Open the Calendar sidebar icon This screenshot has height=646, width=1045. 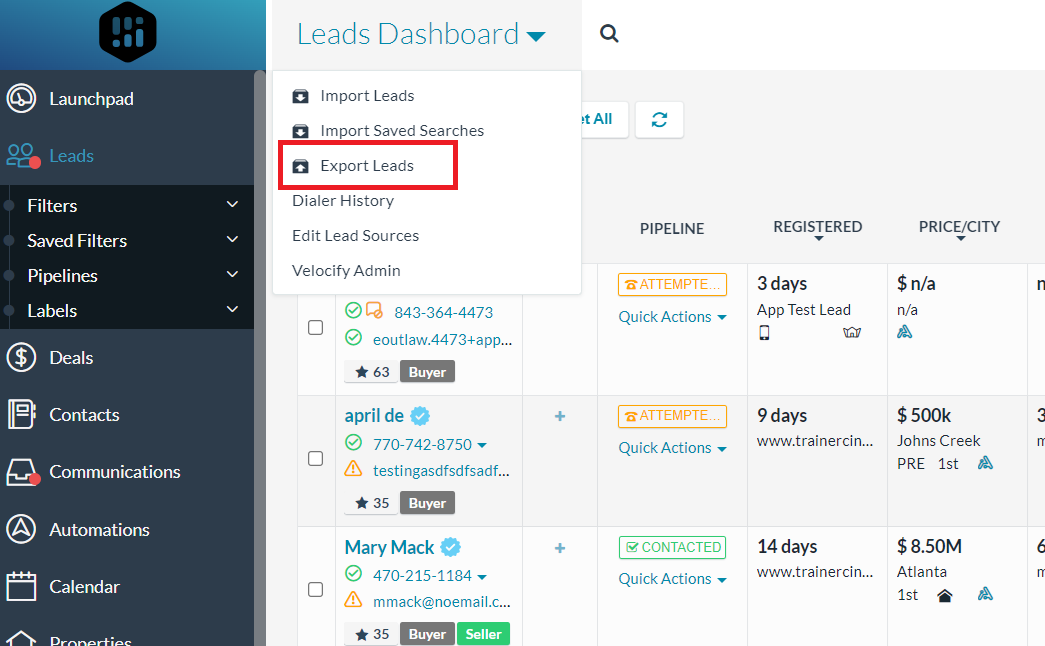tap(21, 586)
